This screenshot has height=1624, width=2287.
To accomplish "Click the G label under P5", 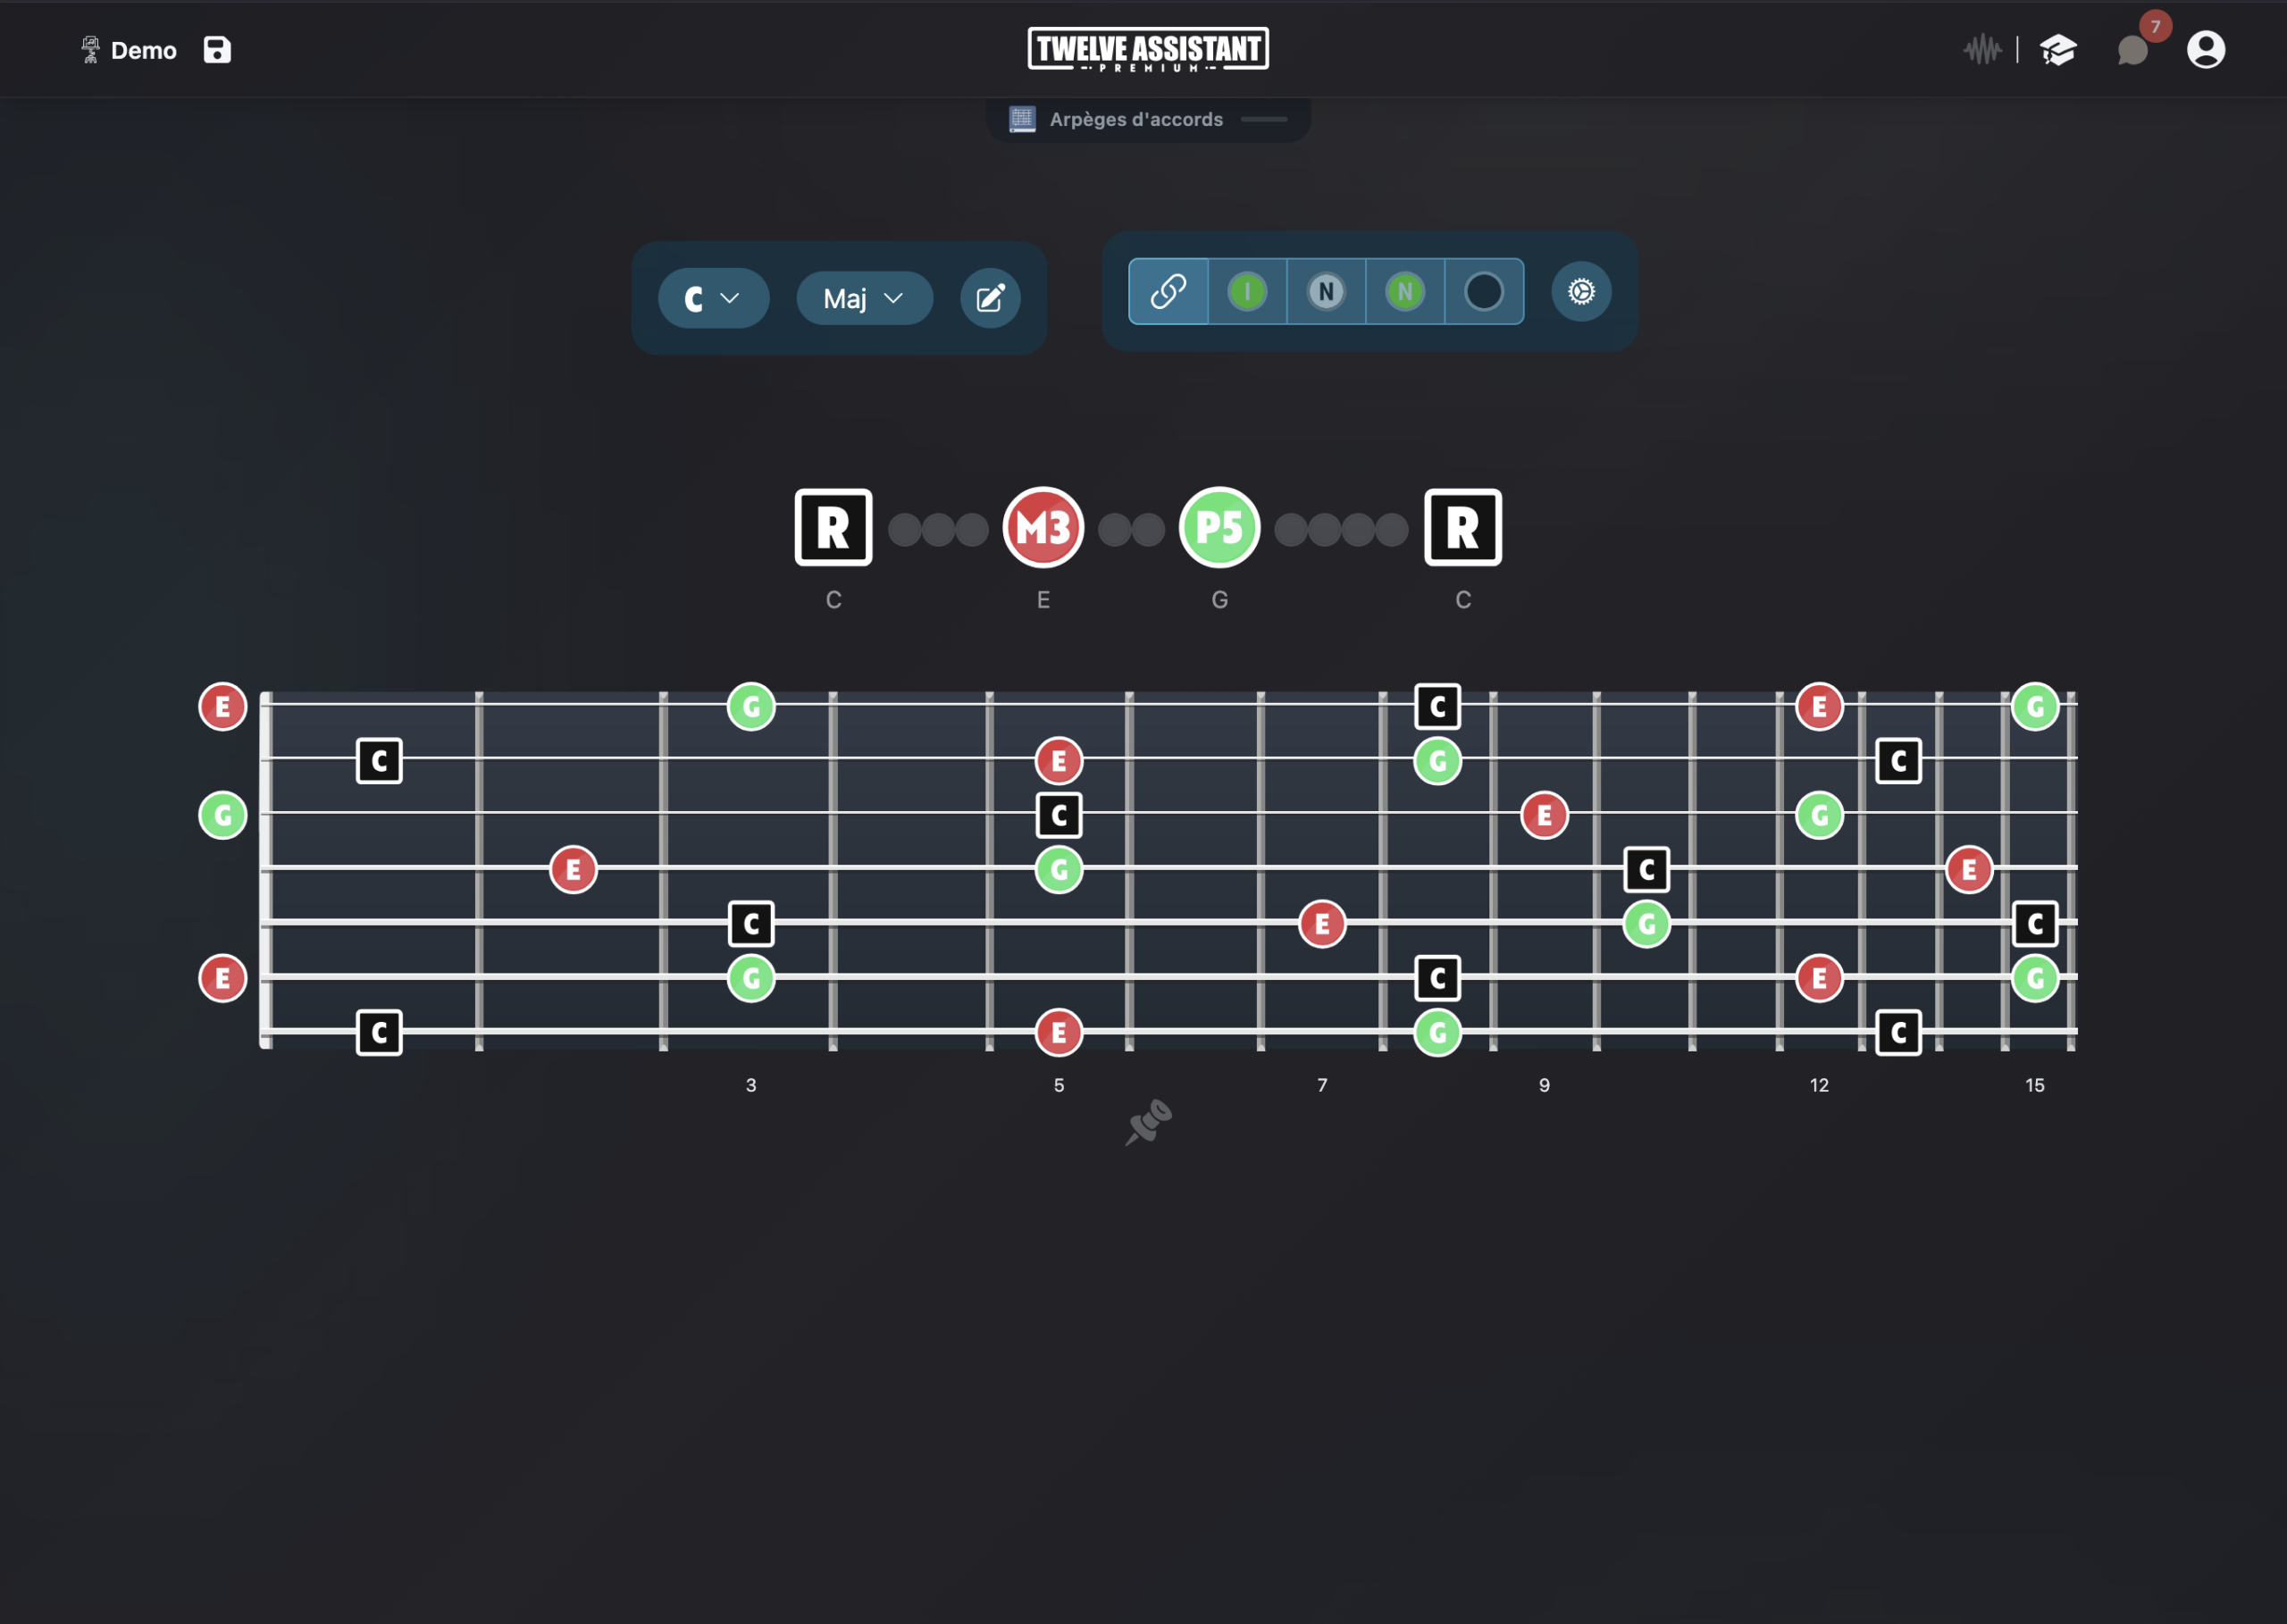I will coord(1219,600).
